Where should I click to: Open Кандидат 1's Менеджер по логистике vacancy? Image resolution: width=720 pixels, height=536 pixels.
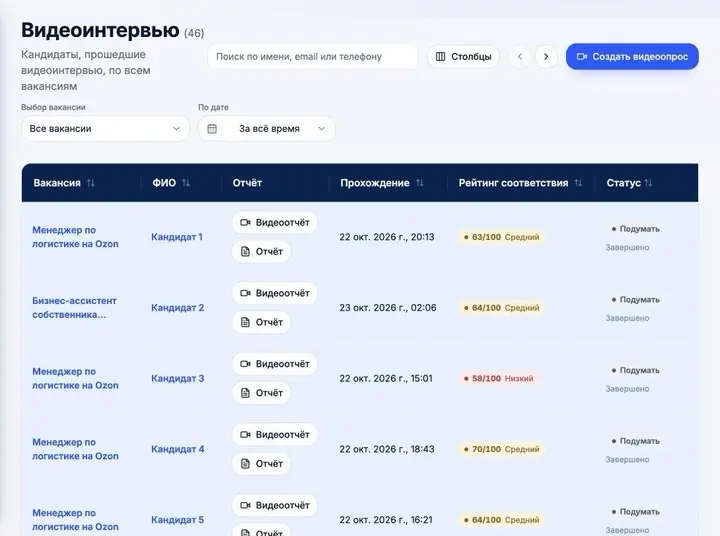75,237
